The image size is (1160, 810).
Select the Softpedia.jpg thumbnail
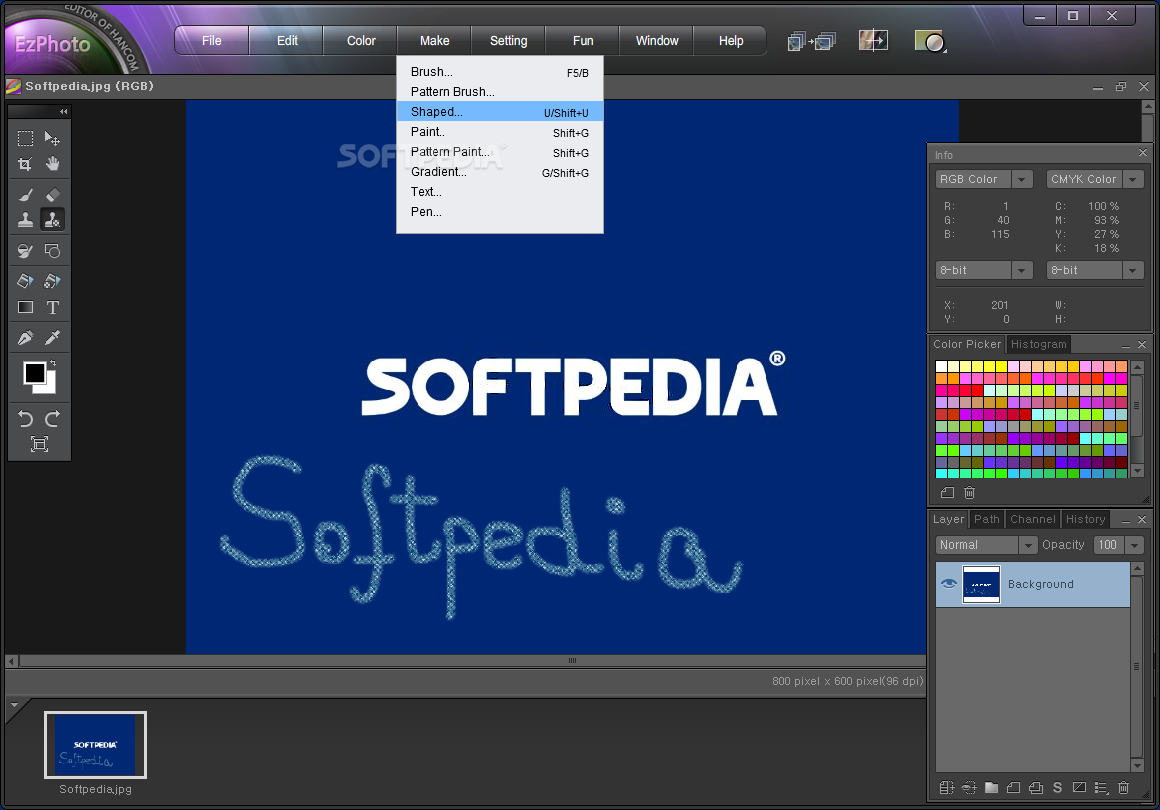pos(95,745)
